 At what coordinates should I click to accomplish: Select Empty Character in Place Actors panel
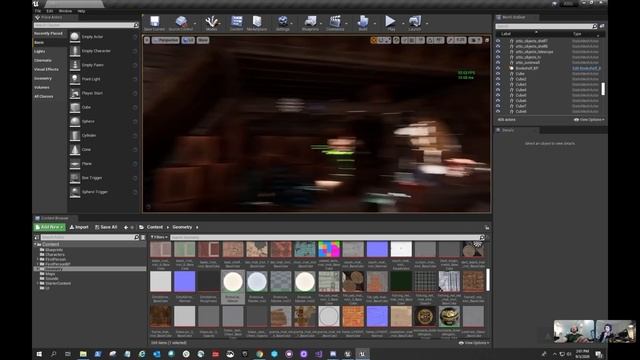(x=103, y=51)
